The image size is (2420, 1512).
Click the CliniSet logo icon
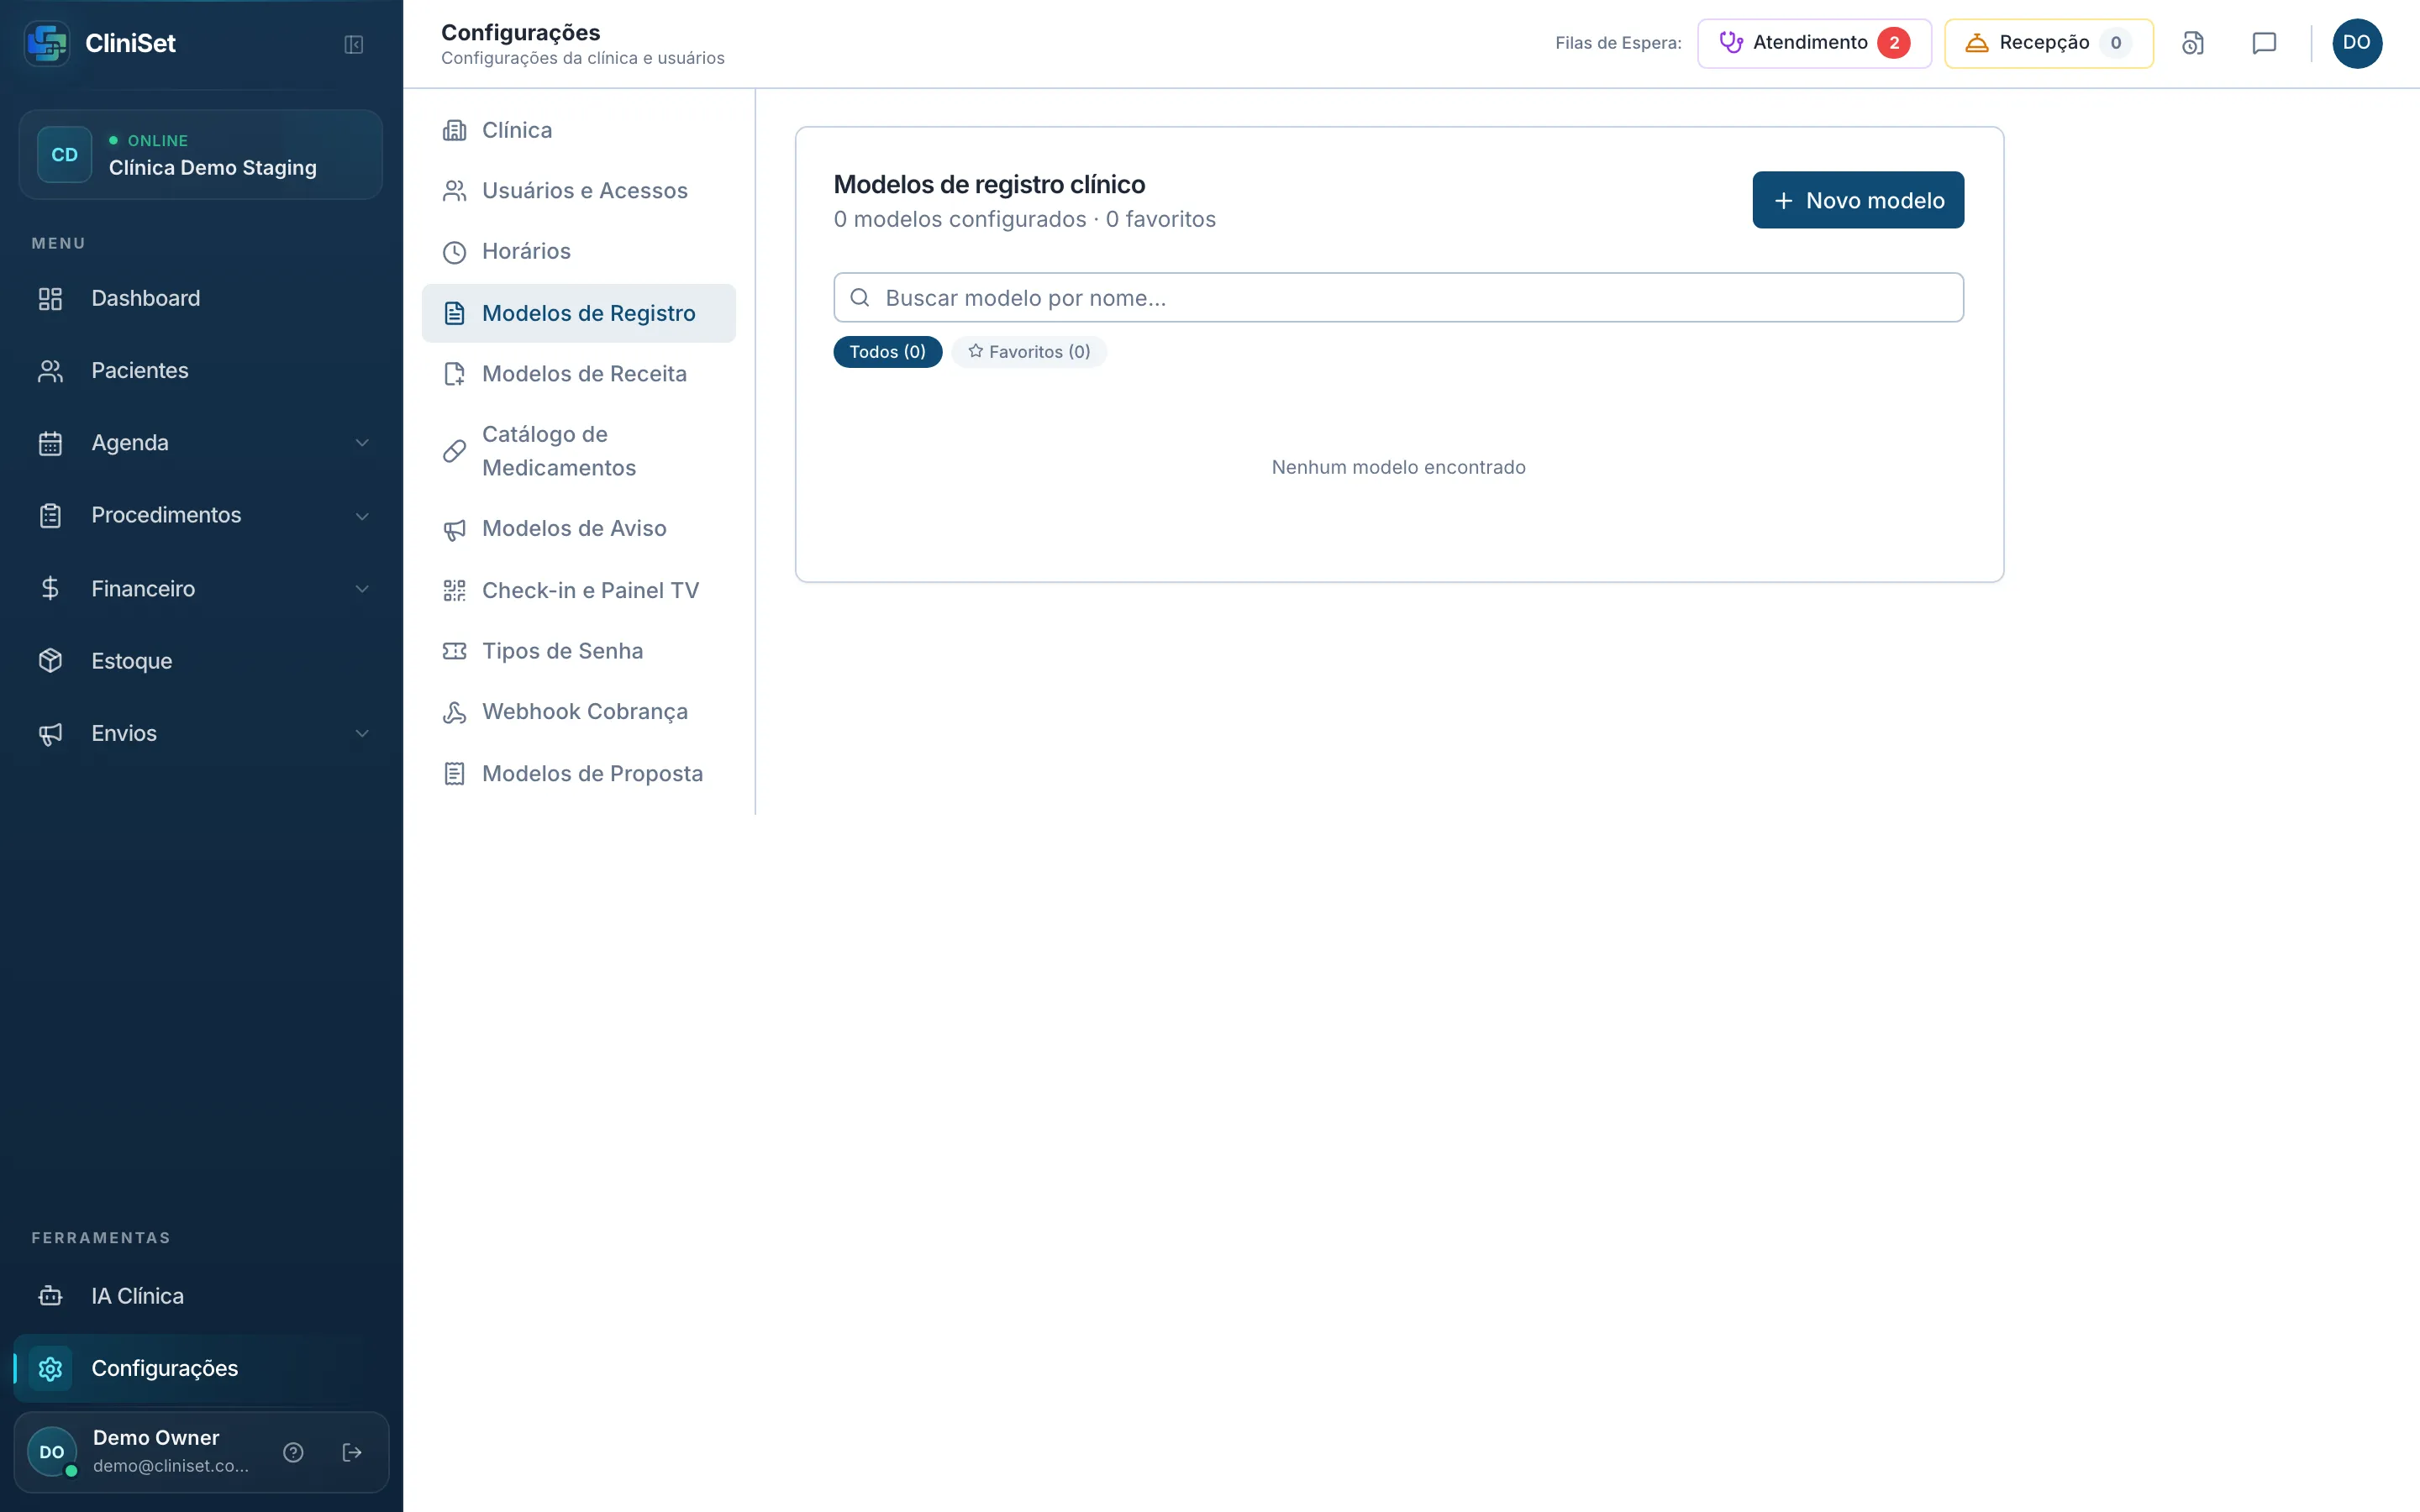click(47, 43)
